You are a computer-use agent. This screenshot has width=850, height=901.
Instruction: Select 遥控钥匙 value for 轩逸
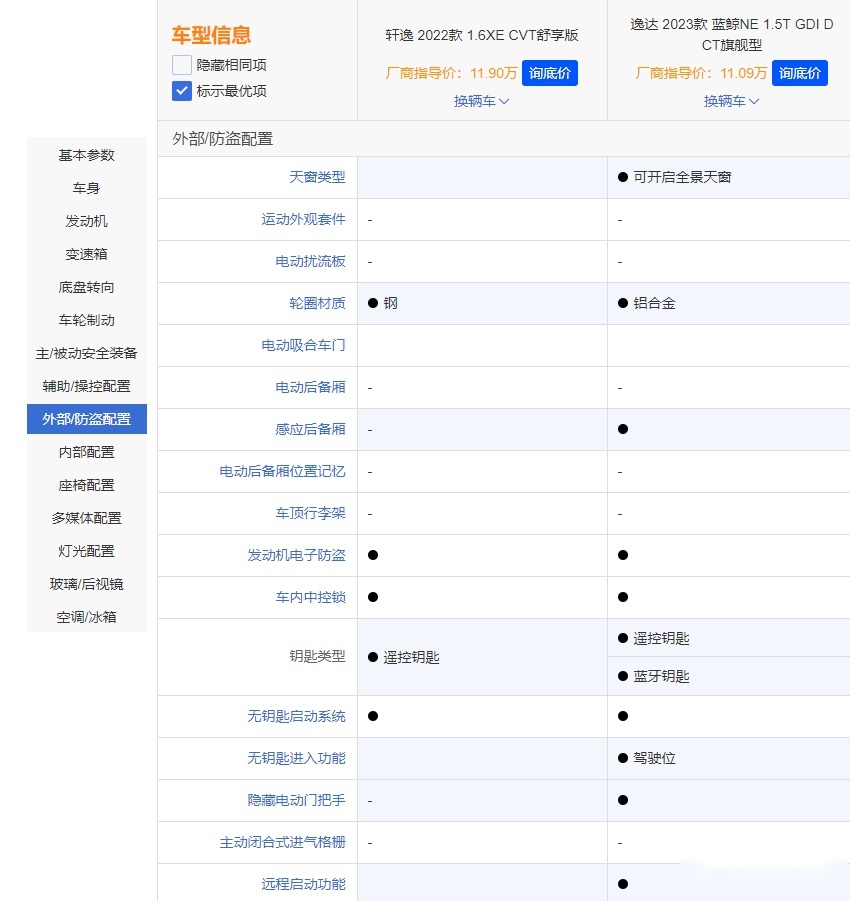[x=411, y=657]
